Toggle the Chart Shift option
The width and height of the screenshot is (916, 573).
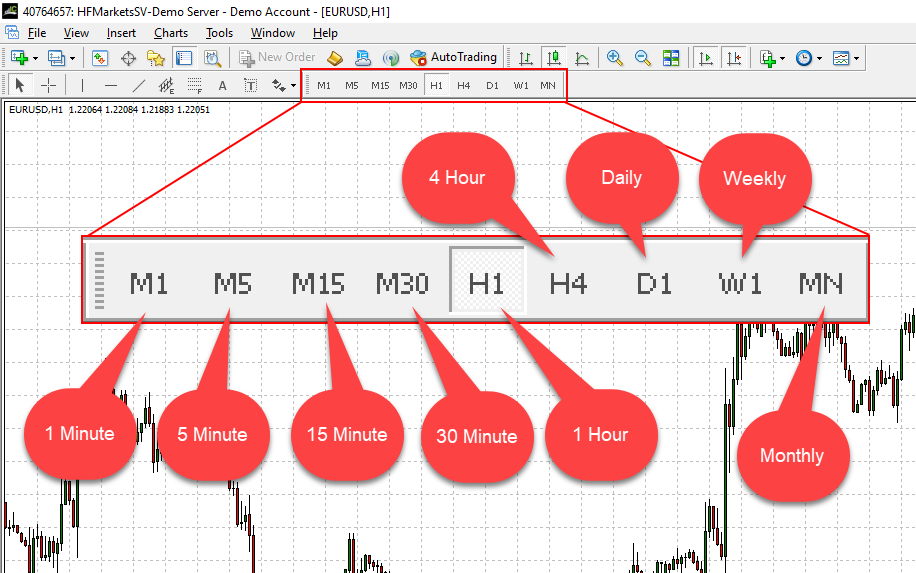(x=735, y=58)
